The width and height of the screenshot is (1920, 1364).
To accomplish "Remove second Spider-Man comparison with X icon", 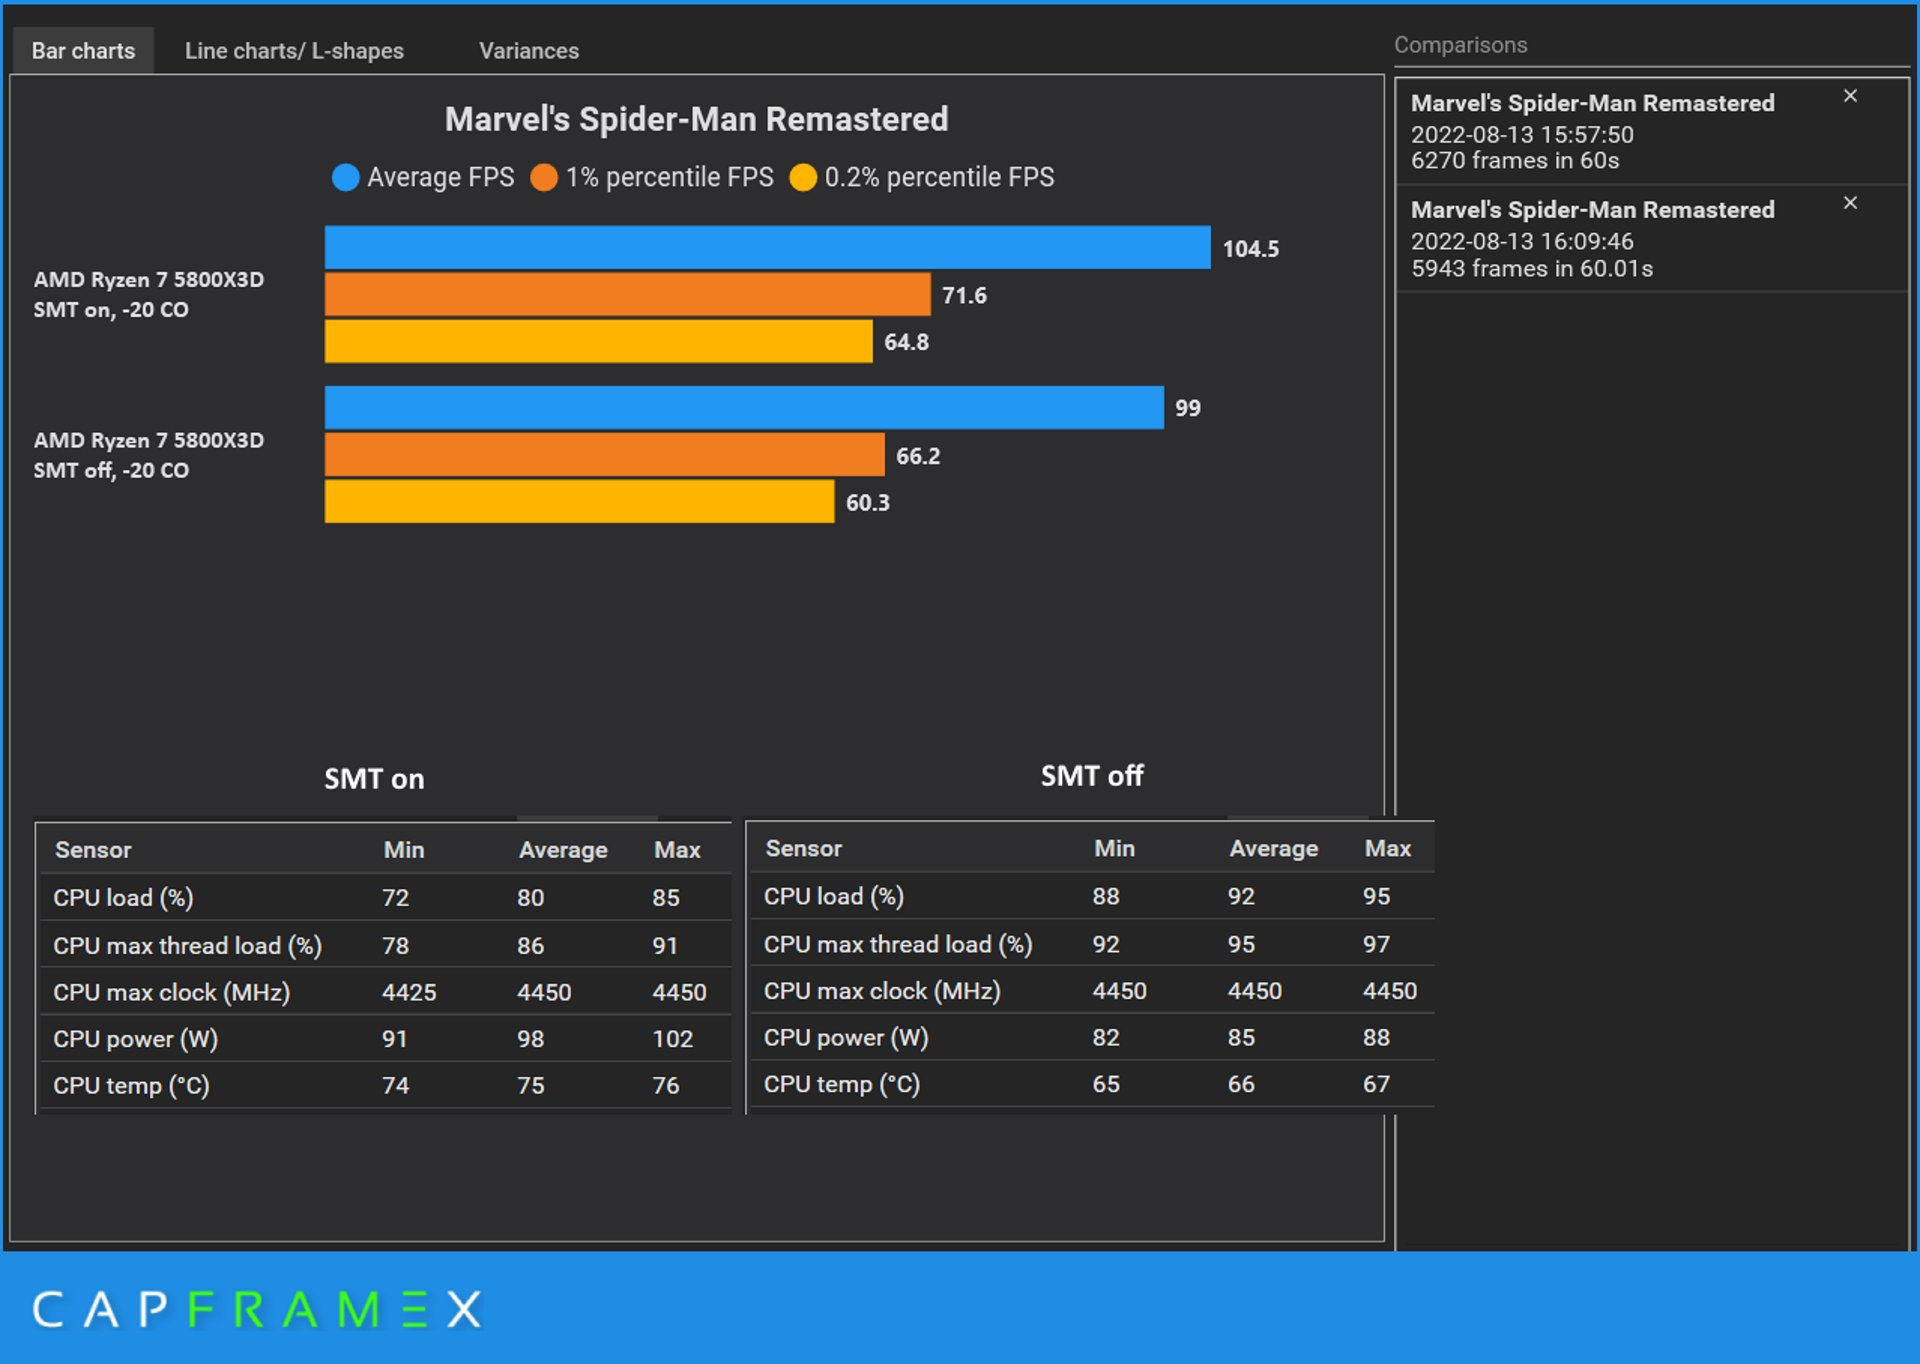I will point(1850,203).
